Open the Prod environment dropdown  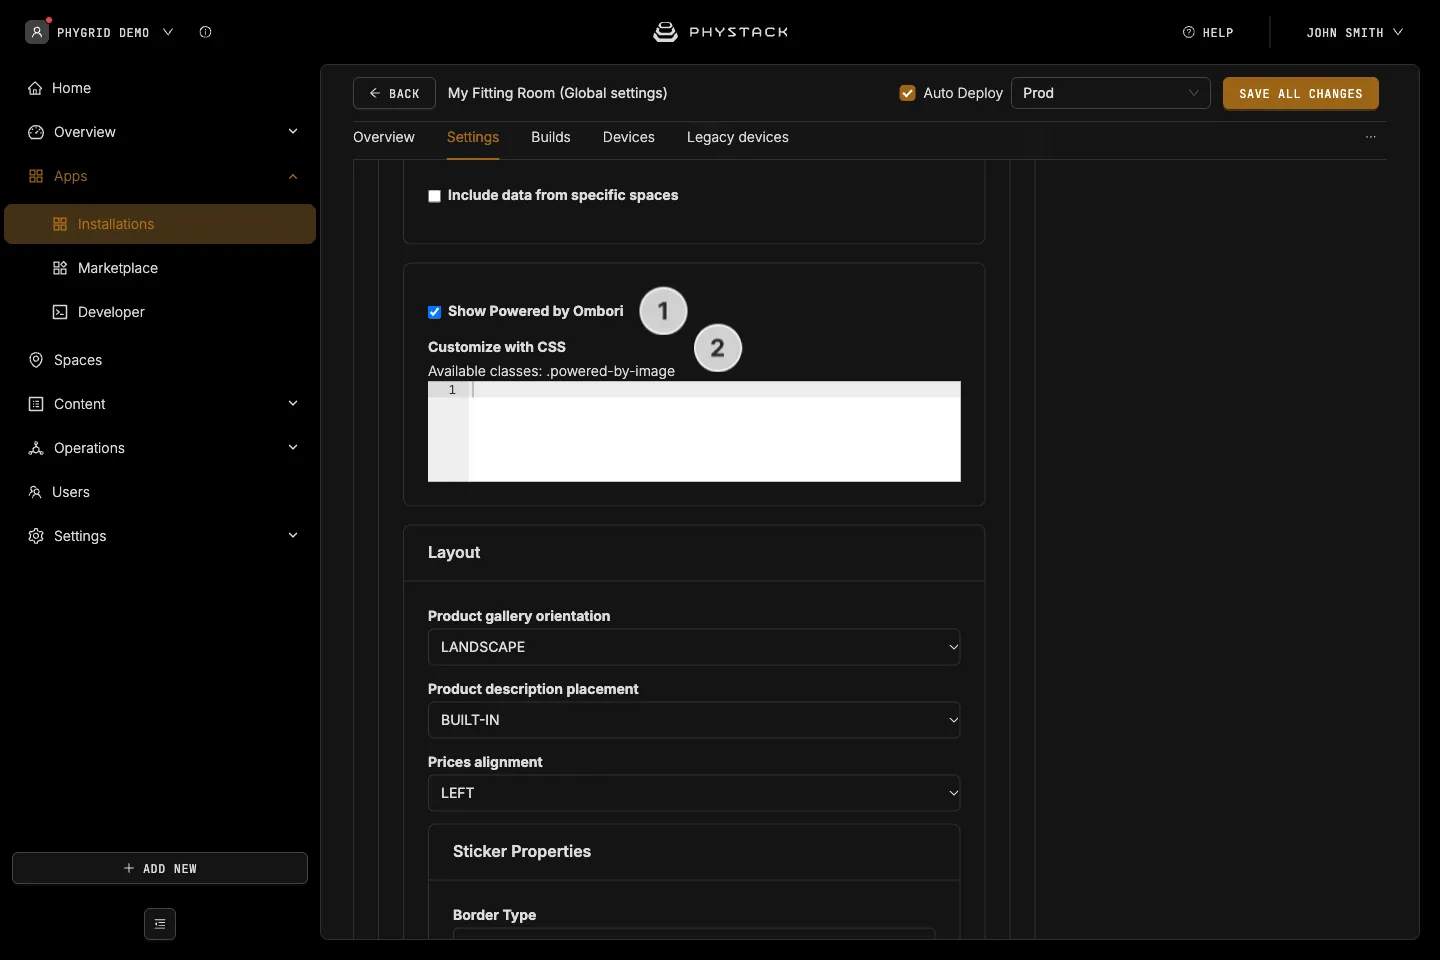click(1111, 93)
